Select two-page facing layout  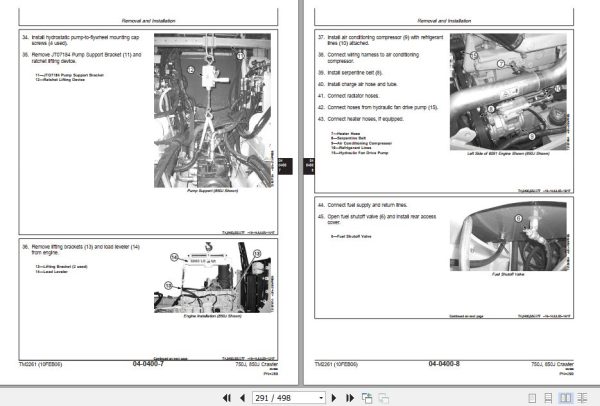coord(566,398)
